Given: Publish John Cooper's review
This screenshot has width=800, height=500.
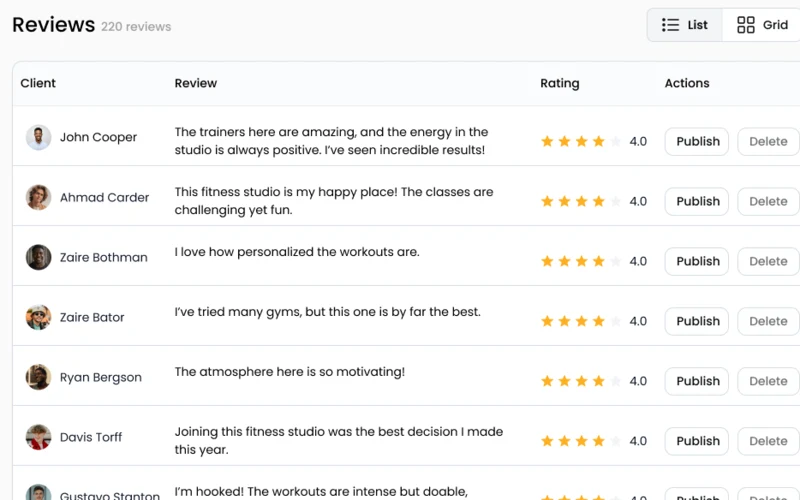Looking at the screenshot, I should tap(697, 141).
